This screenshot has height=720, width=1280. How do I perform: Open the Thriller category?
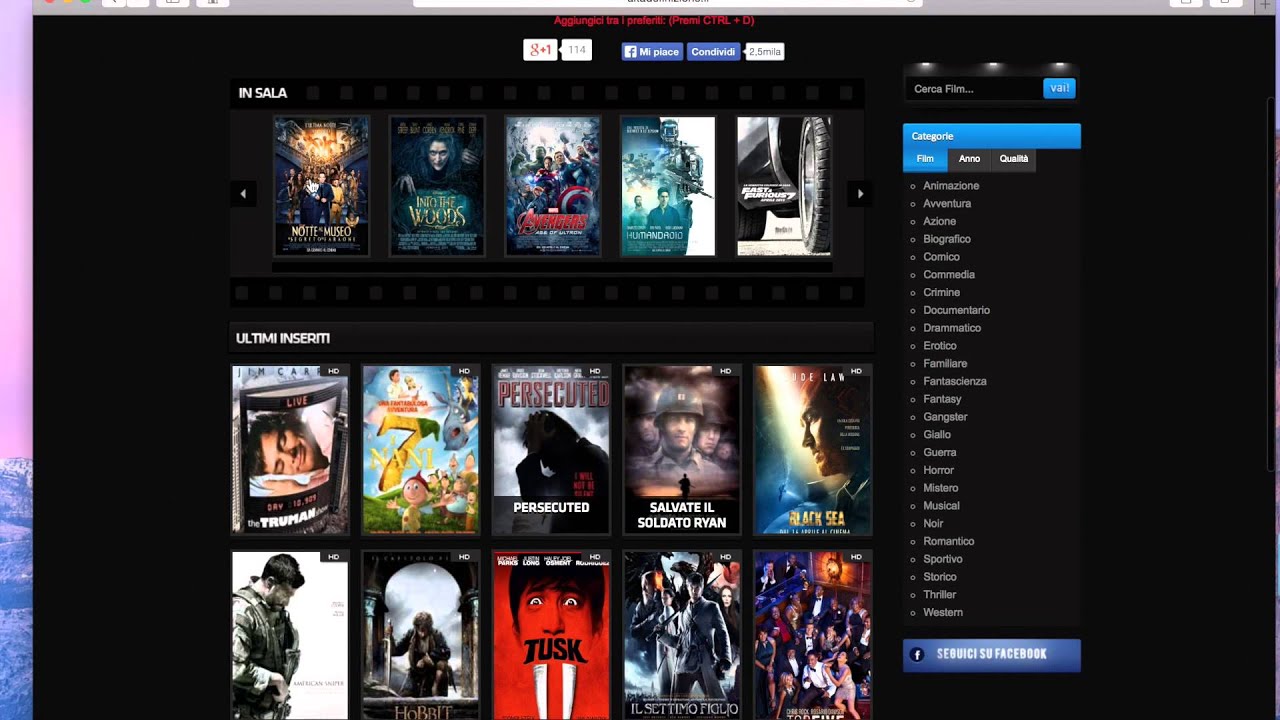tap(940, 595)
